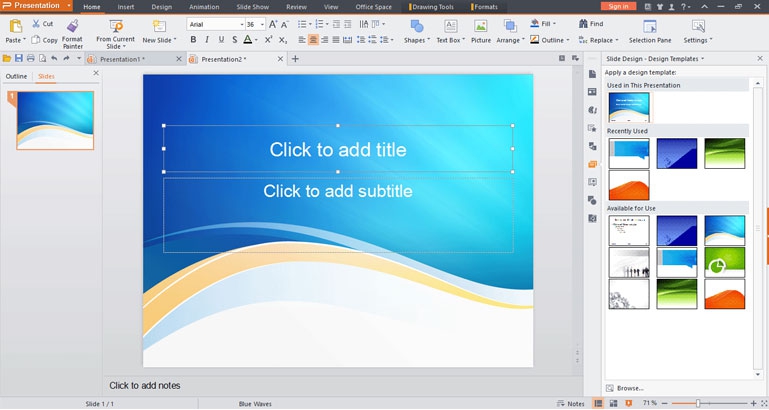Click the zoom slider handle
This screenshot has height=410, width=769.
click(x=698, y=403)
